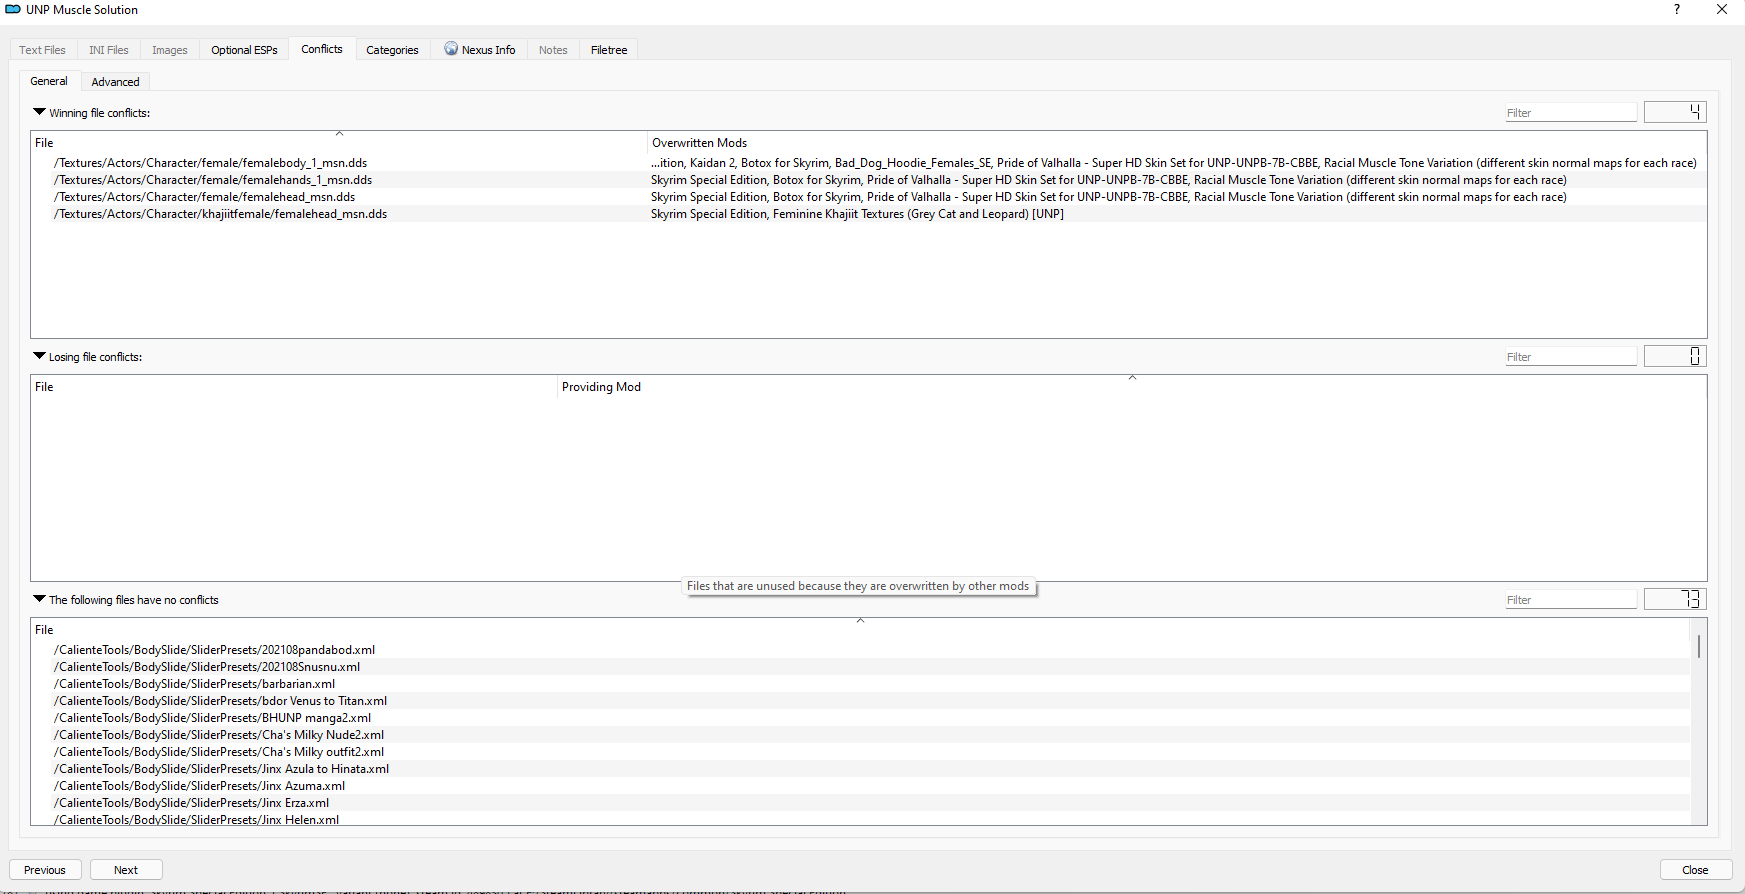Open the Notes tab
Screen dimensions: 1745x894
click(553, 50)
